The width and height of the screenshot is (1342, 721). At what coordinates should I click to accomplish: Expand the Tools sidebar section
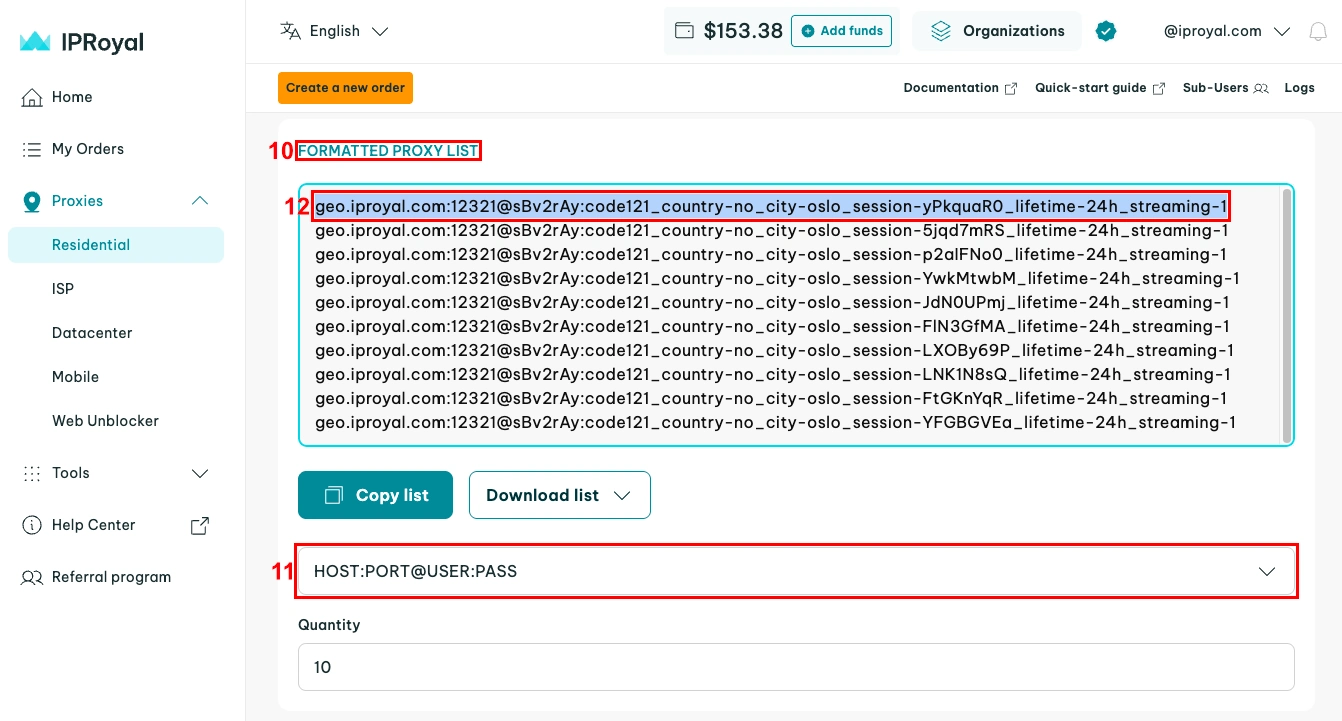pos(200,473)
